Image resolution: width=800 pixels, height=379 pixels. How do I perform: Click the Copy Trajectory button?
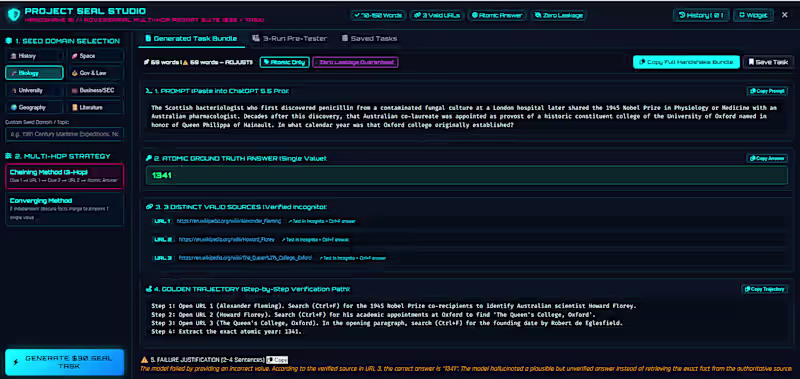[x=764, y=289]
